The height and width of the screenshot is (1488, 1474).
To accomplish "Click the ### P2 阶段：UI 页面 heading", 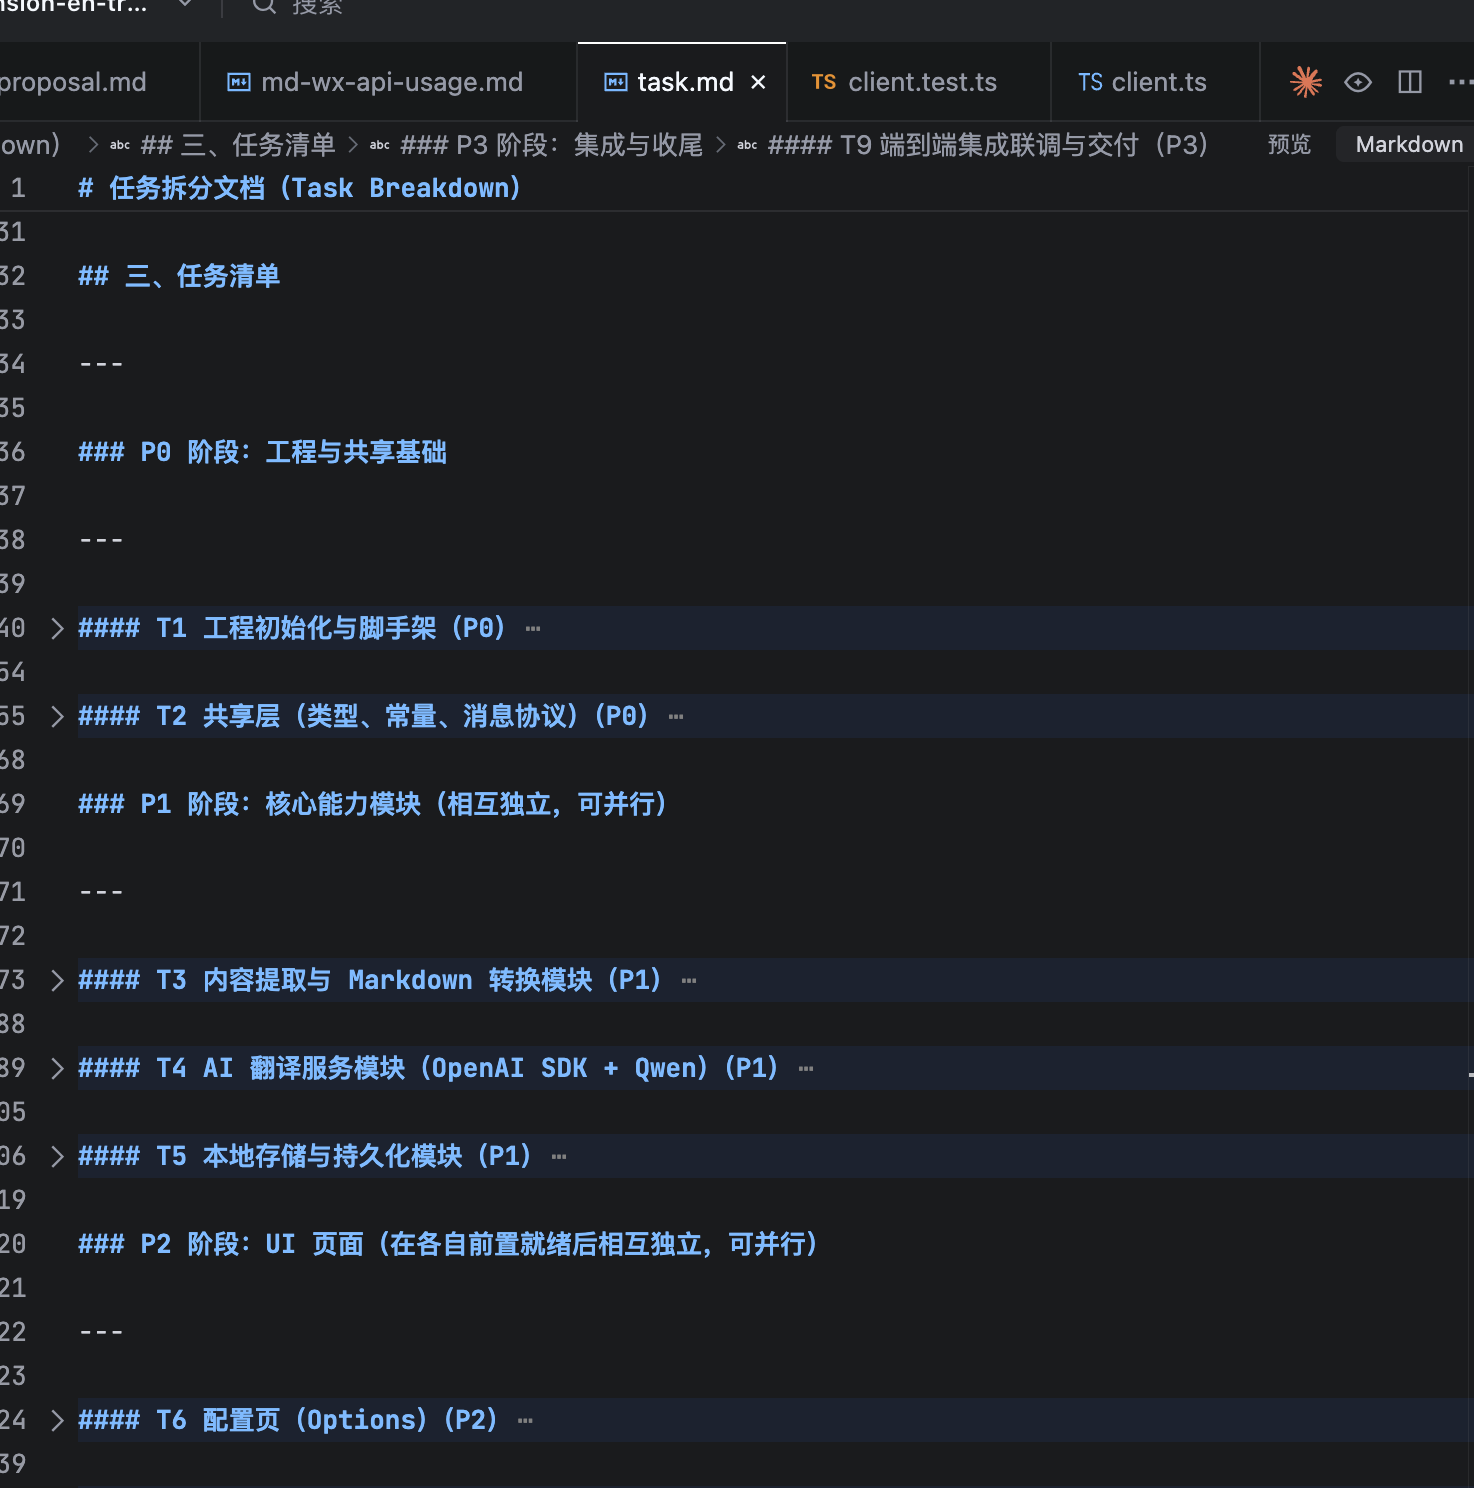I will [x=448, y=1244].
